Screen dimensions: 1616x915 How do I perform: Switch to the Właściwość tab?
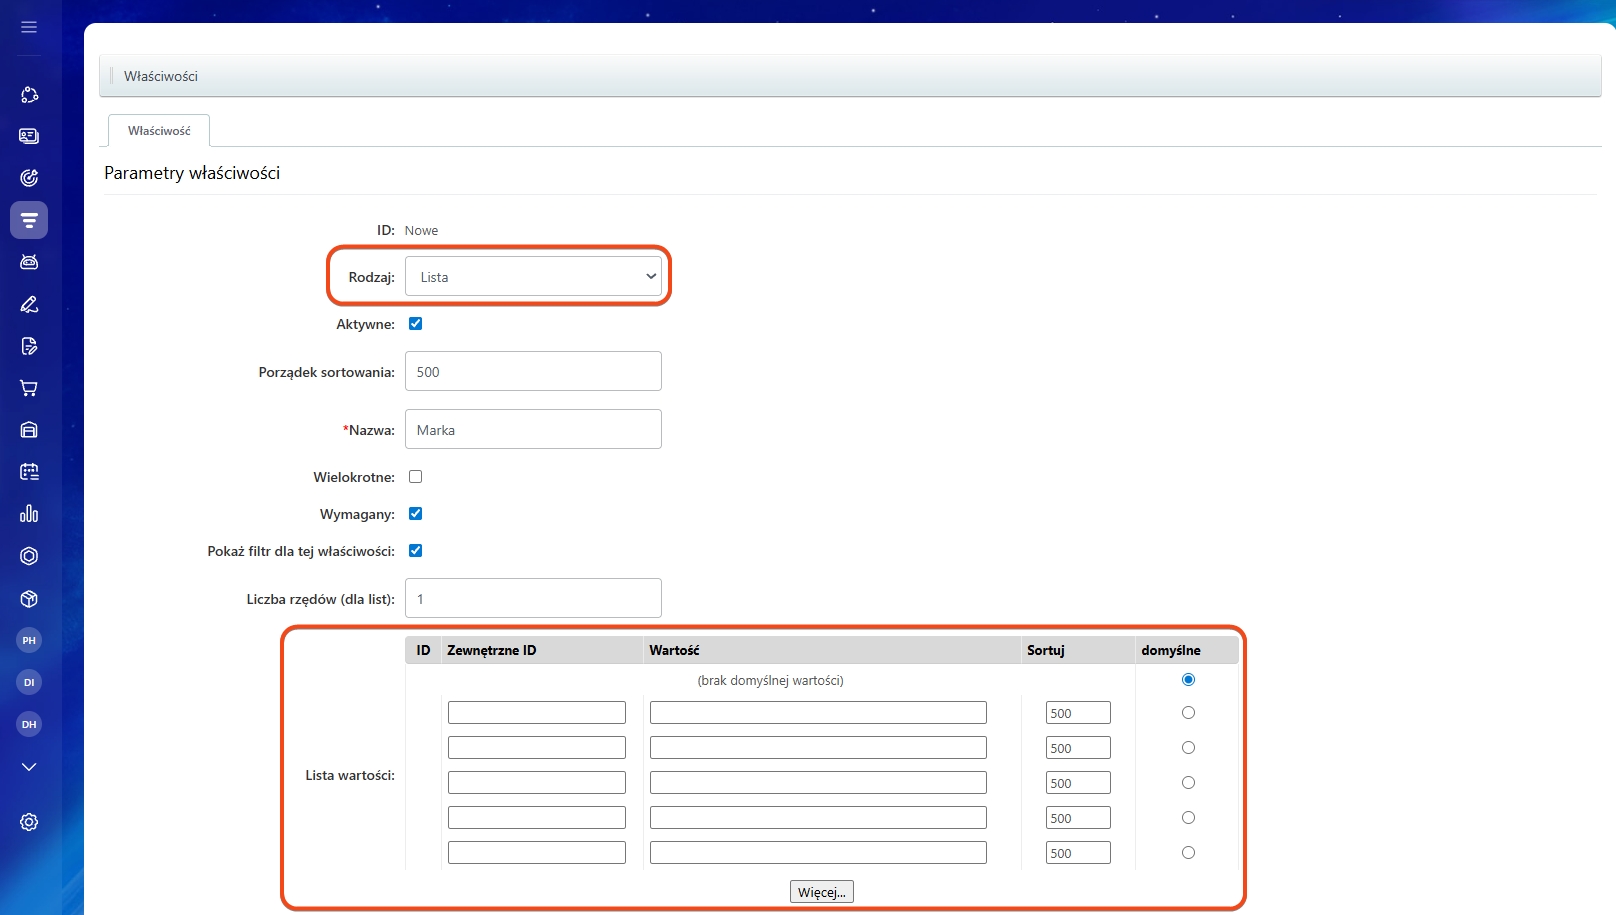(159, 131)
